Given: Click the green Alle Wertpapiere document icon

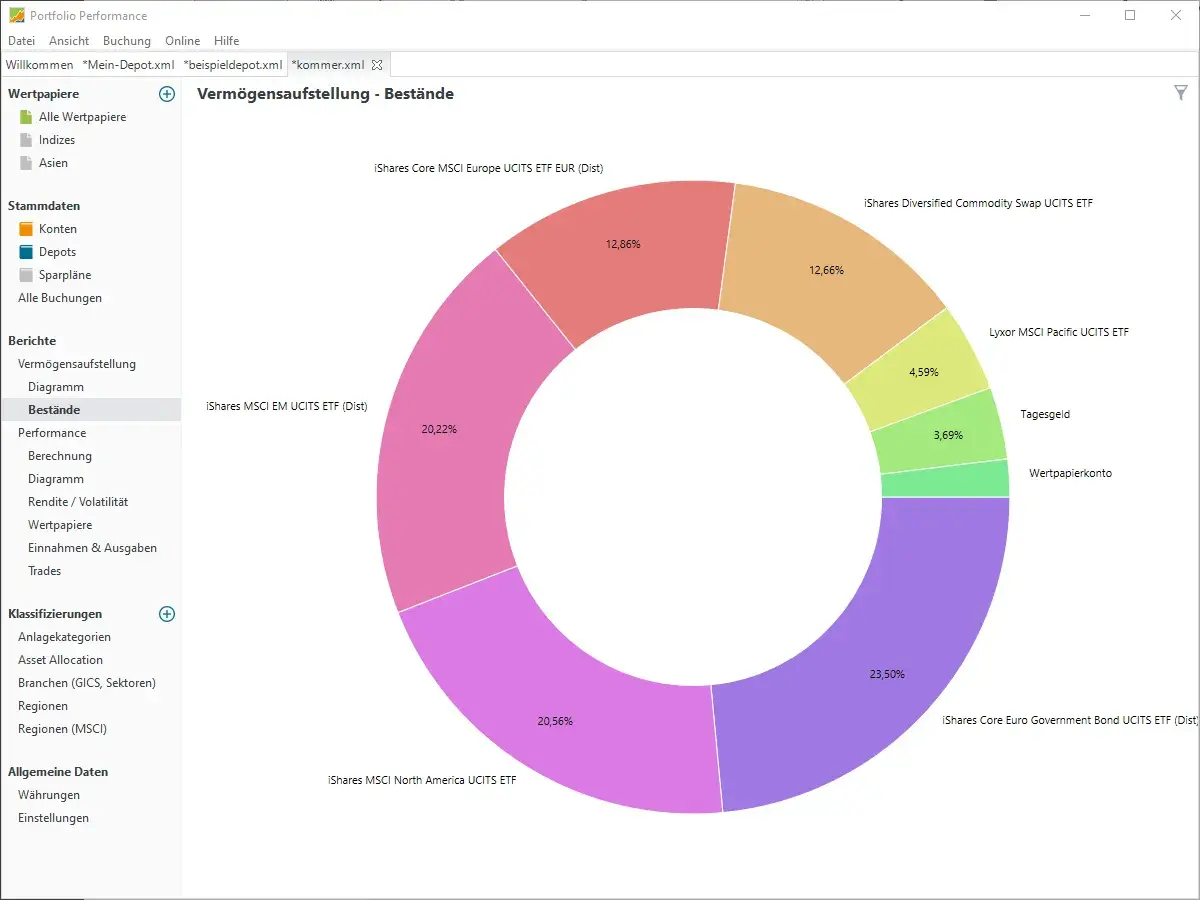Looking at the screenshot, I should [26, 117].
